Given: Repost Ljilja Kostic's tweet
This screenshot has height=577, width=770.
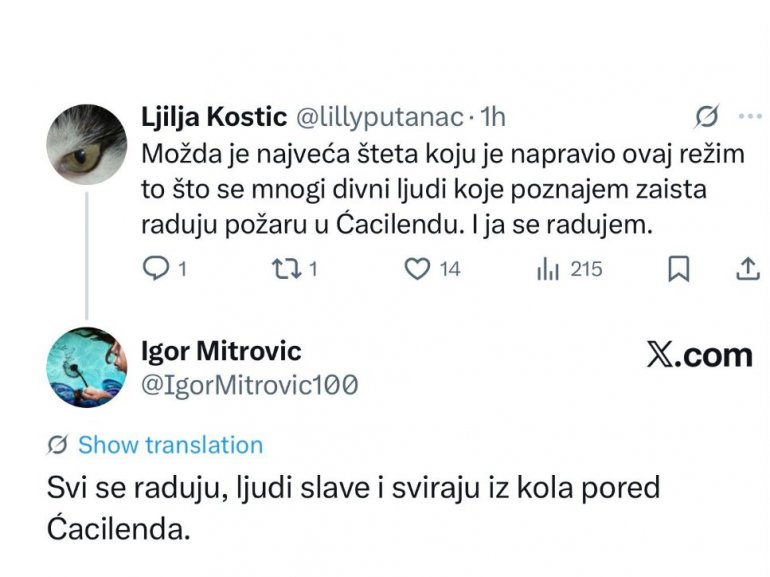Looking at the screenshot, I should pyautogui.click(x=285, y=268).
